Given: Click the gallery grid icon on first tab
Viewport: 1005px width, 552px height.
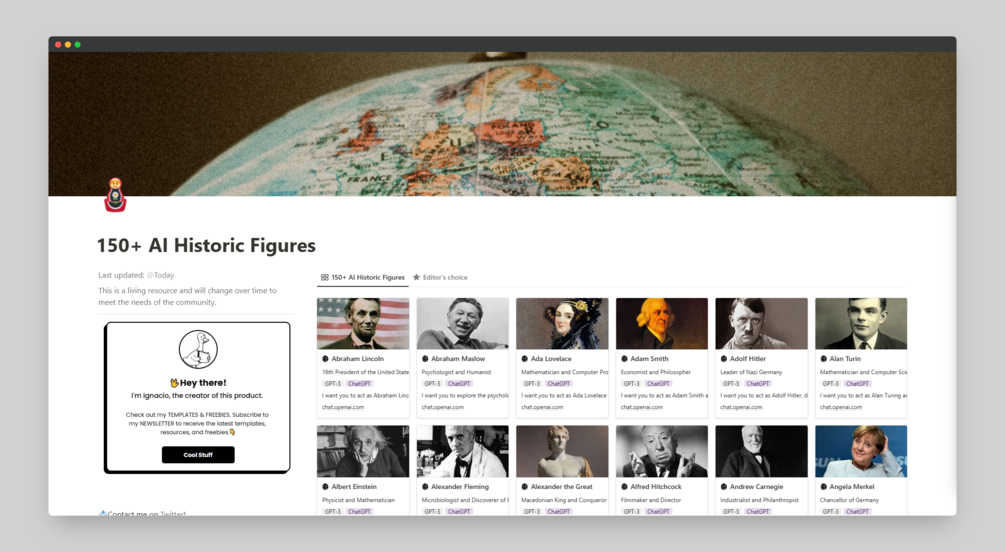Looking at the screenshot, I should [x=324, y=278].
